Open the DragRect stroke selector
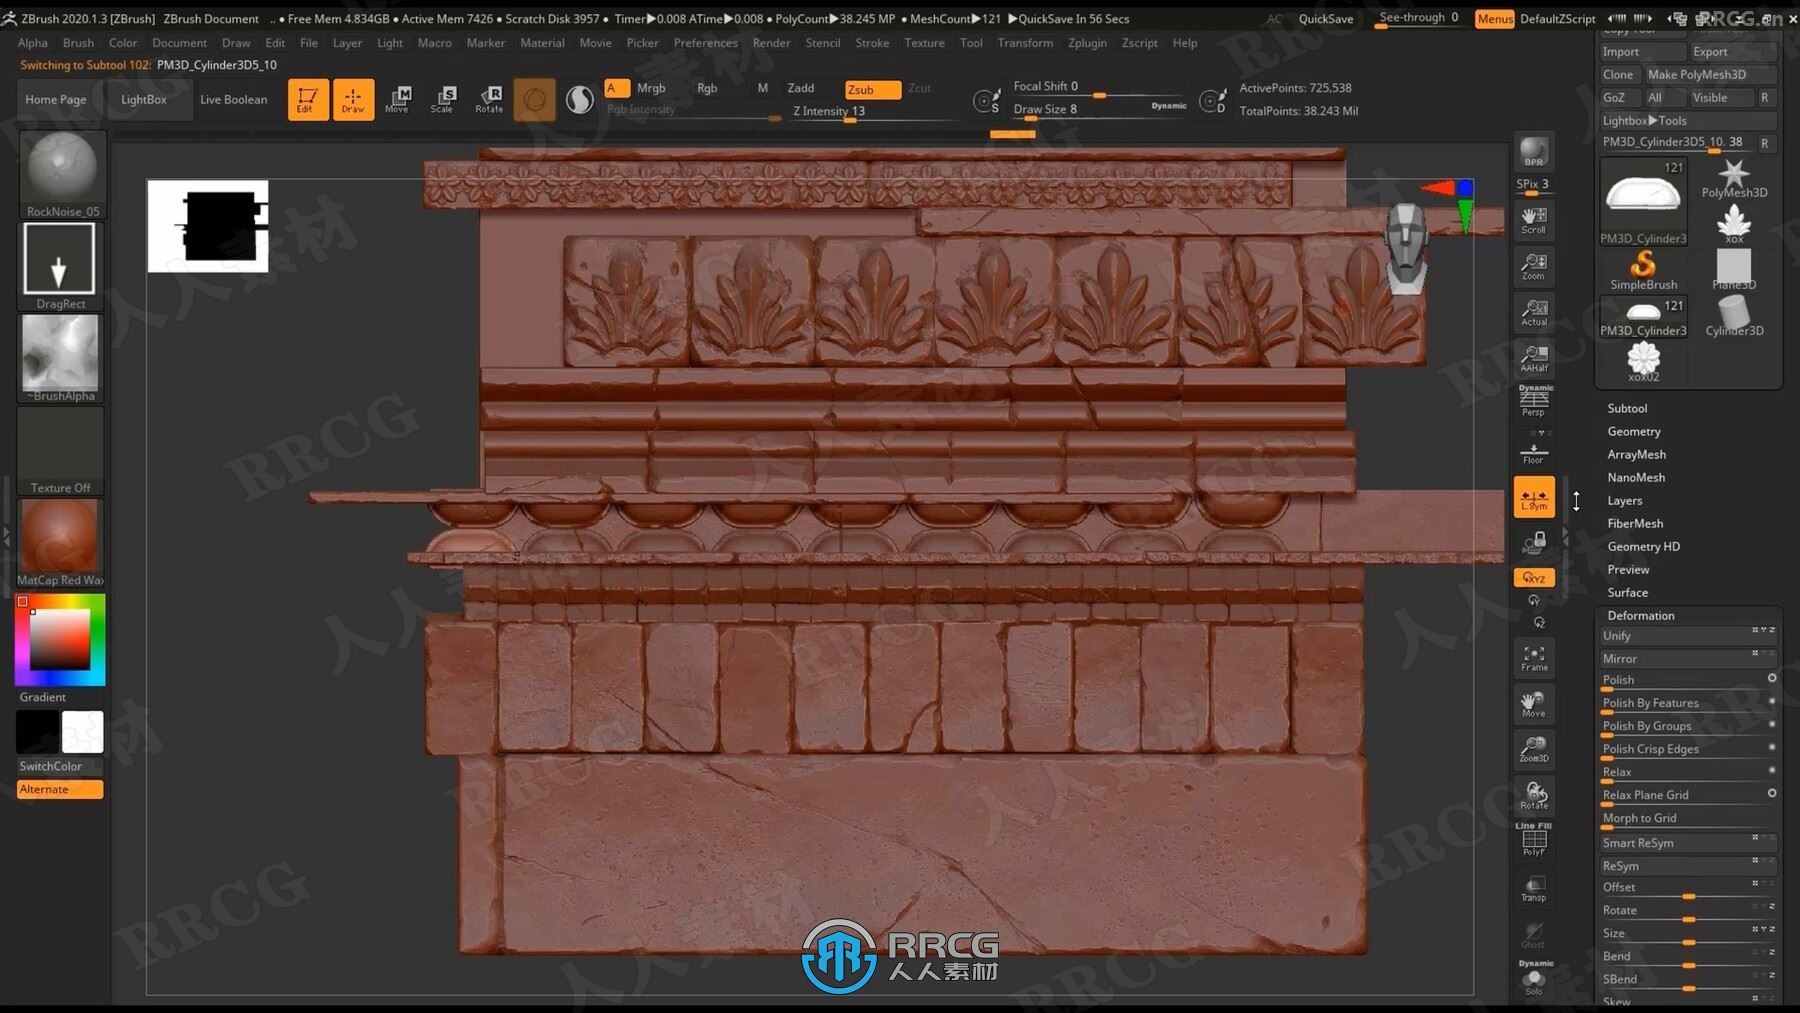The height and width of the screenshot is (1013, 1800). (x=60, y=266)
